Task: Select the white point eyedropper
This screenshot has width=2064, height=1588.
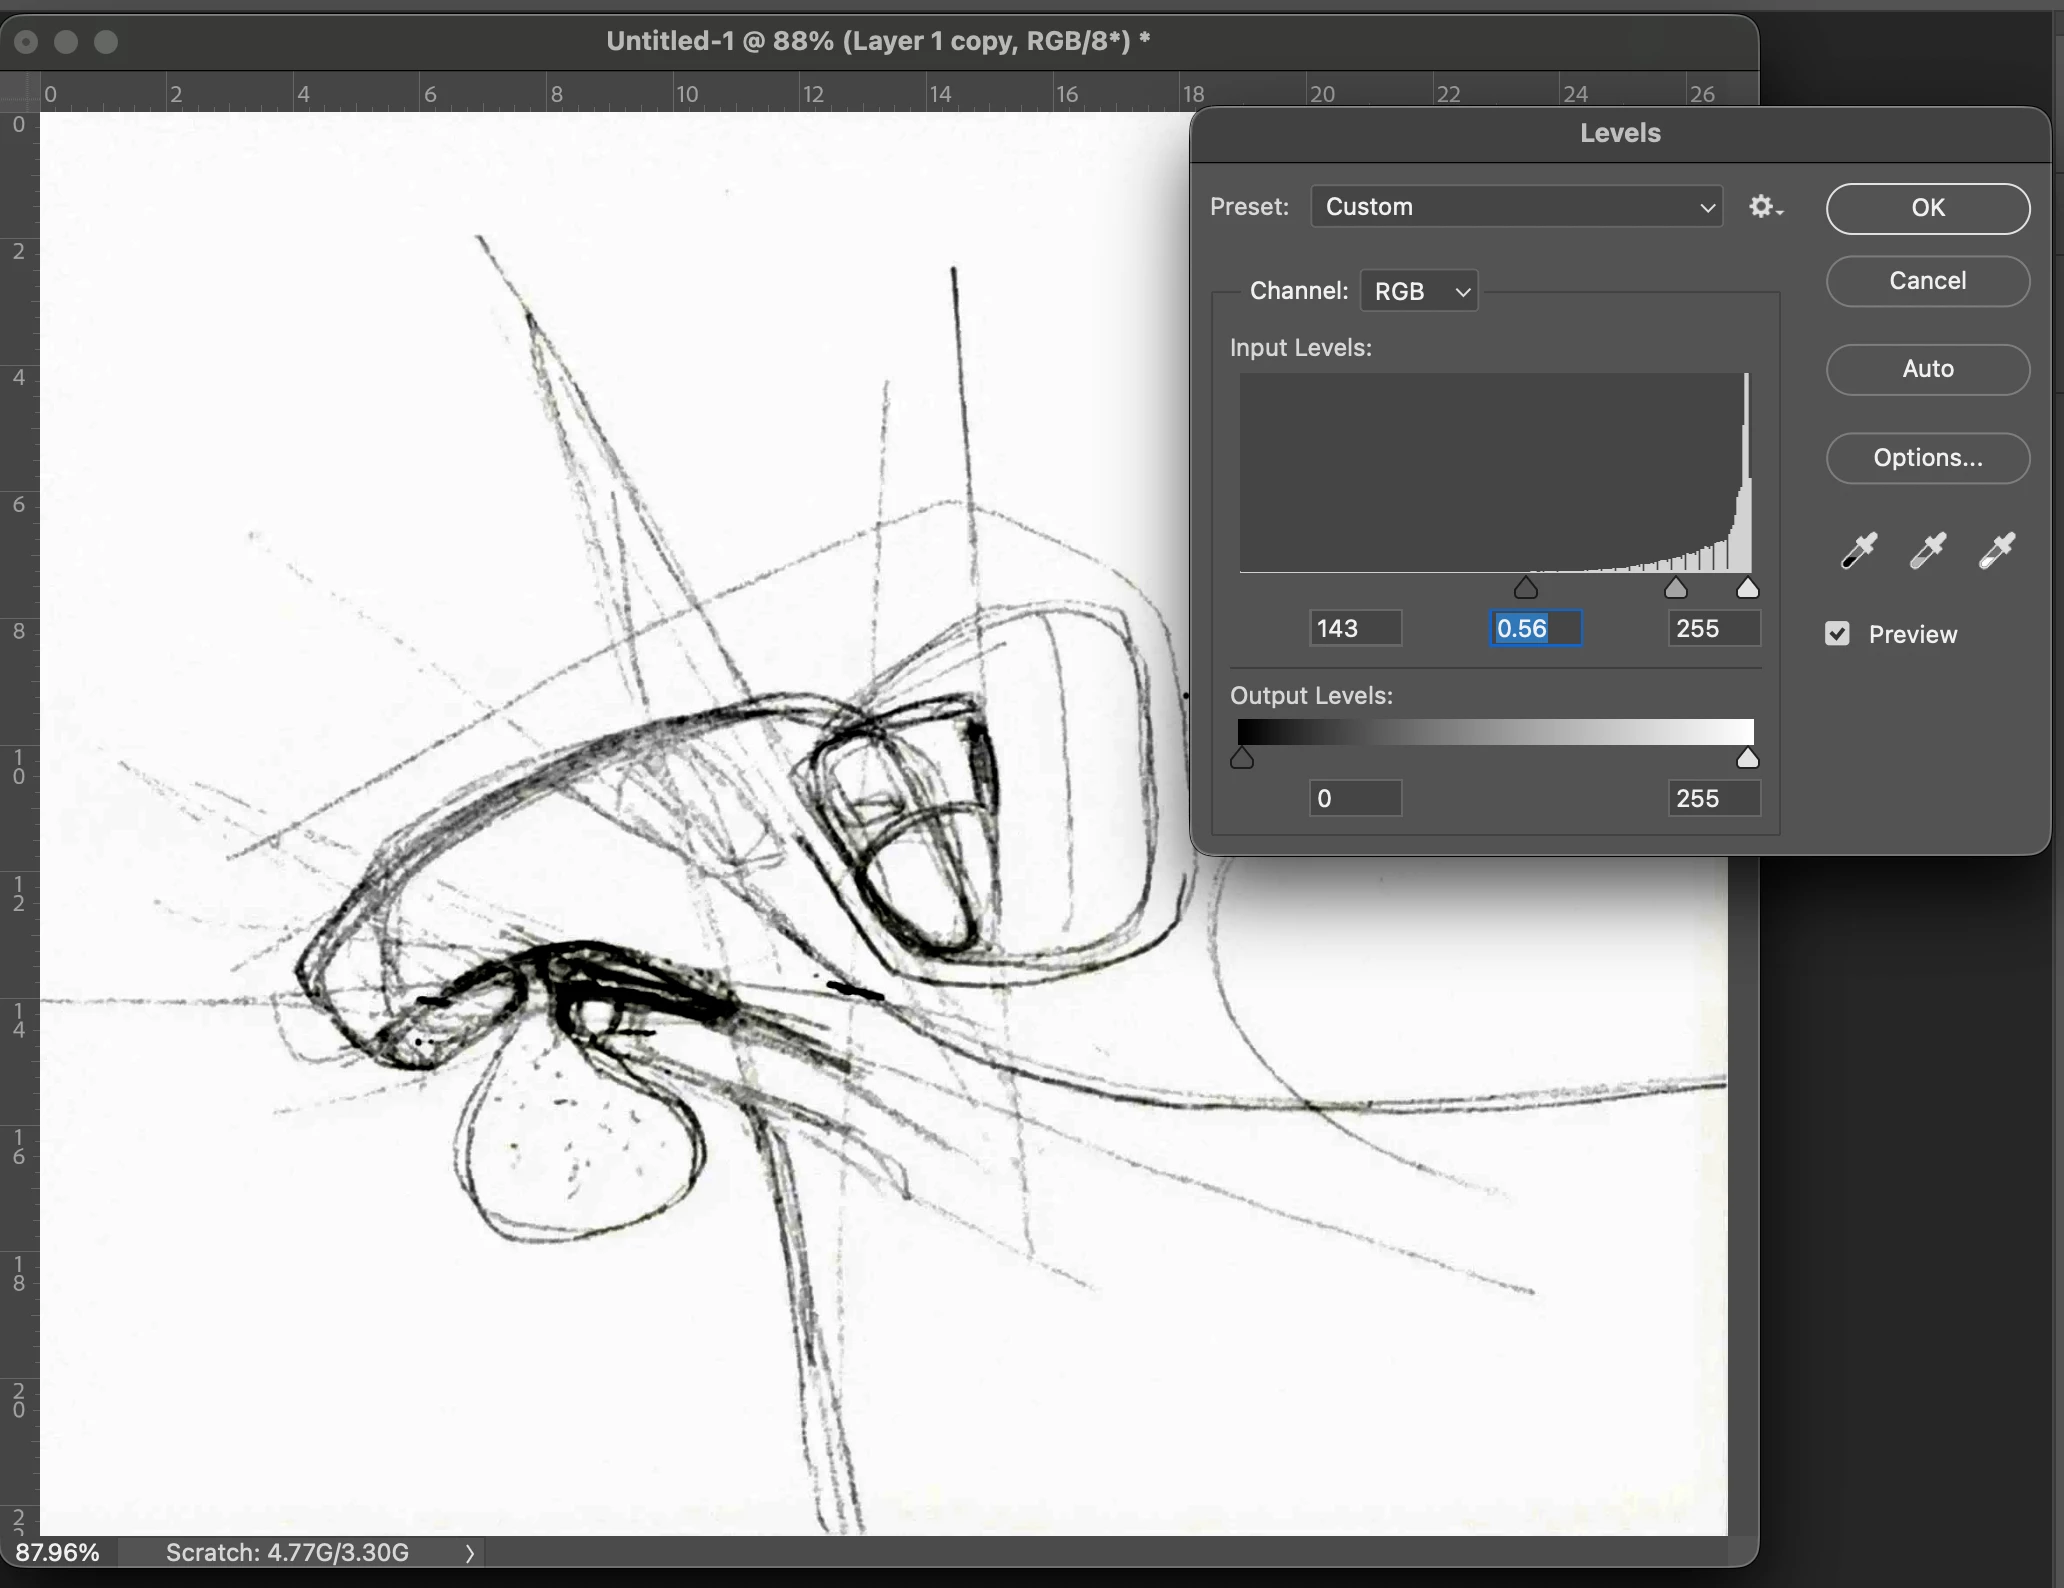Action: (1996, 550)
